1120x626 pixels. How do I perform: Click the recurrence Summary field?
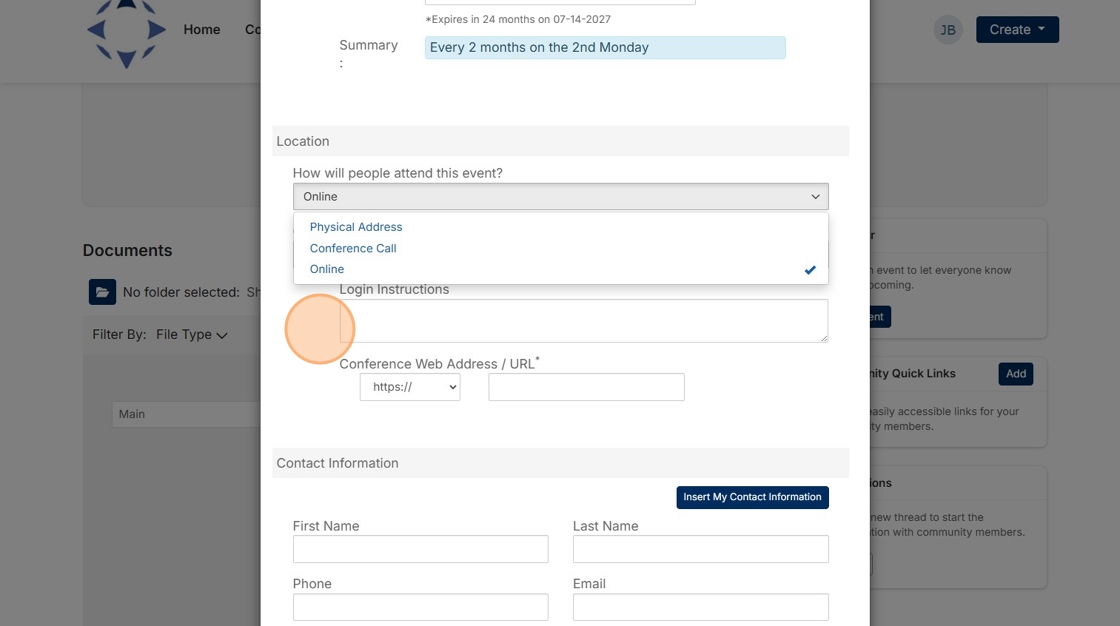[605, 48]
